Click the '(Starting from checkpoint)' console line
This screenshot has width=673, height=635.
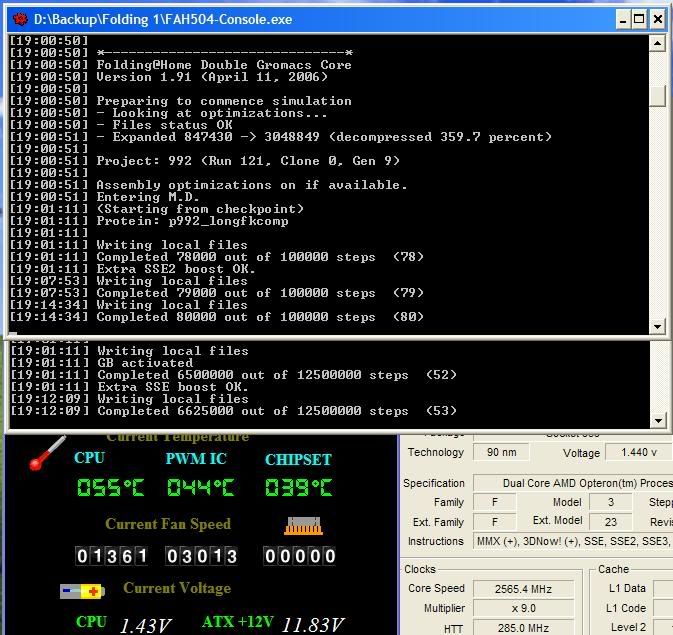(200, 209)
